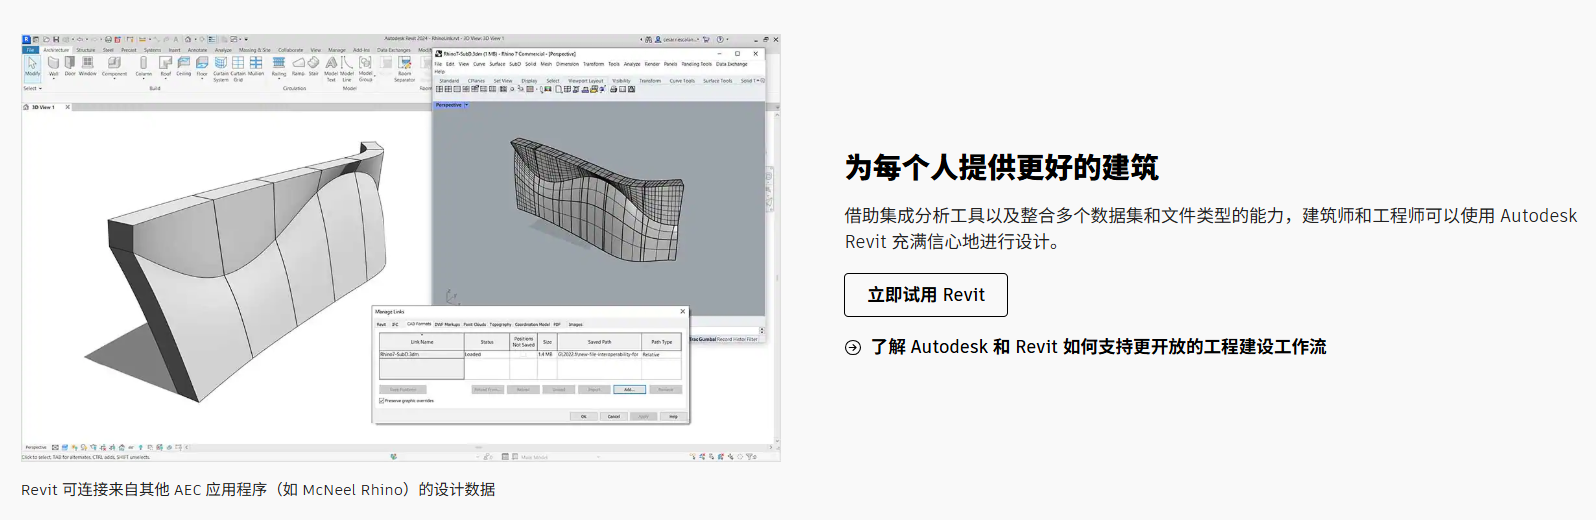Choose the Window tool in Build panel
The height and width of the screenshot is (520, 1596).
[x=88, y=64]
